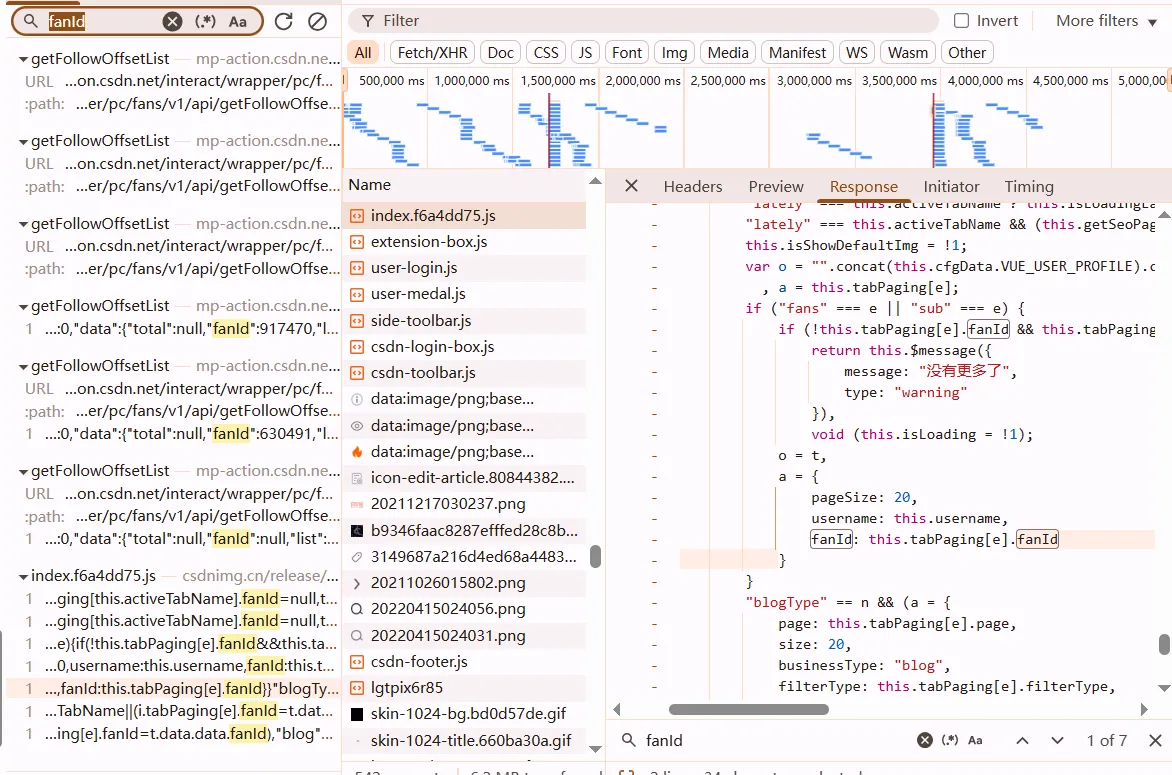This screenshot has width=1172, height=775.
Task: Filter requests by Fetch/XHR
Action: coord(432,53)
